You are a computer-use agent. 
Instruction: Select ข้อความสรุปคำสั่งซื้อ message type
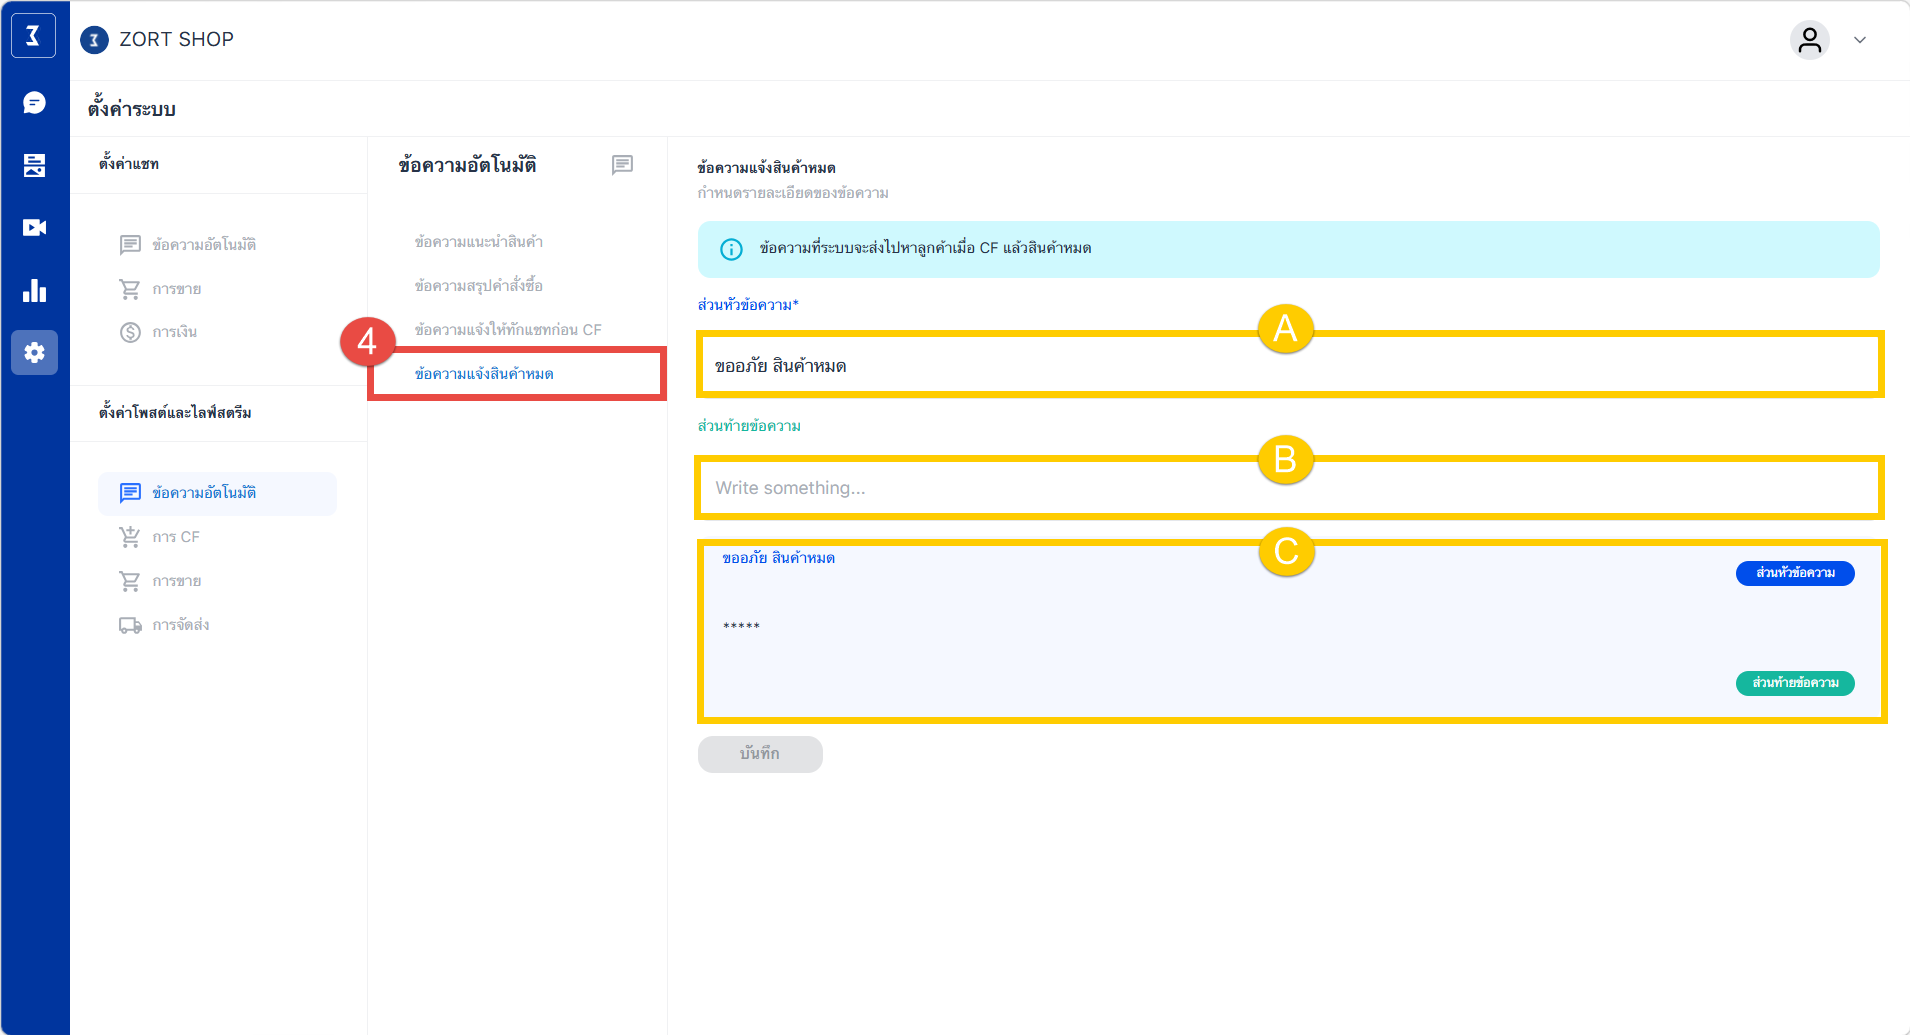pyautogui.click(x=478, y=286)
